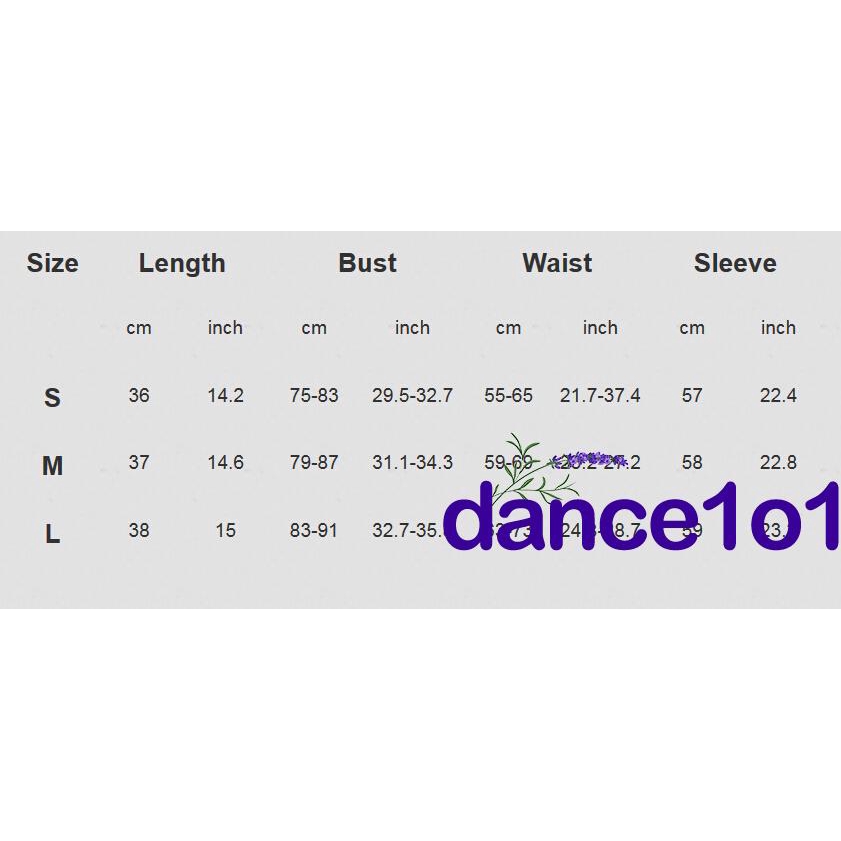The height and width of the screenshot is (841, 841).
Task: Select the 75-83 bust cm value
Action: [x=314, y=395]
